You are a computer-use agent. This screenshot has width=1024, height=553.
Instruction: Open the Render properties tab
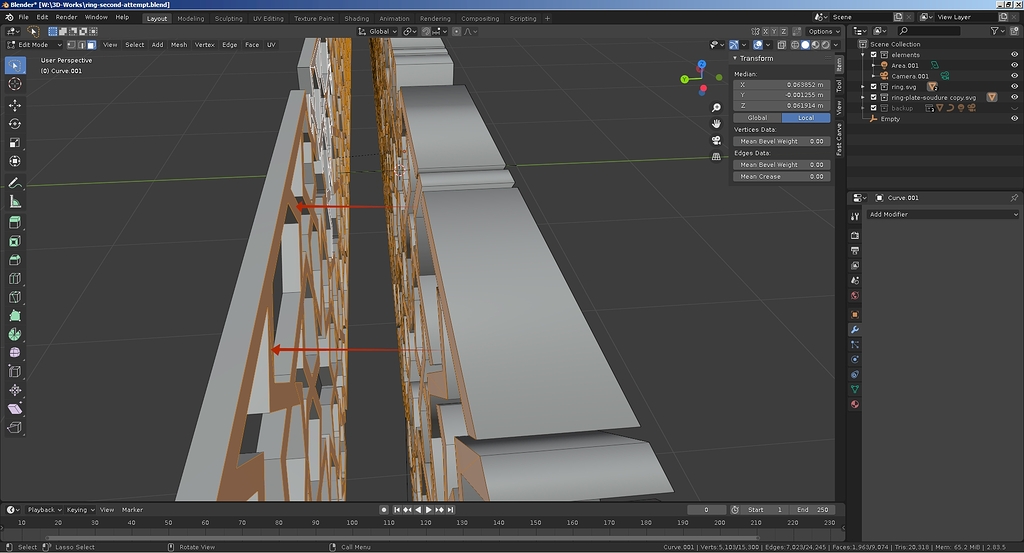pos(855,235)
